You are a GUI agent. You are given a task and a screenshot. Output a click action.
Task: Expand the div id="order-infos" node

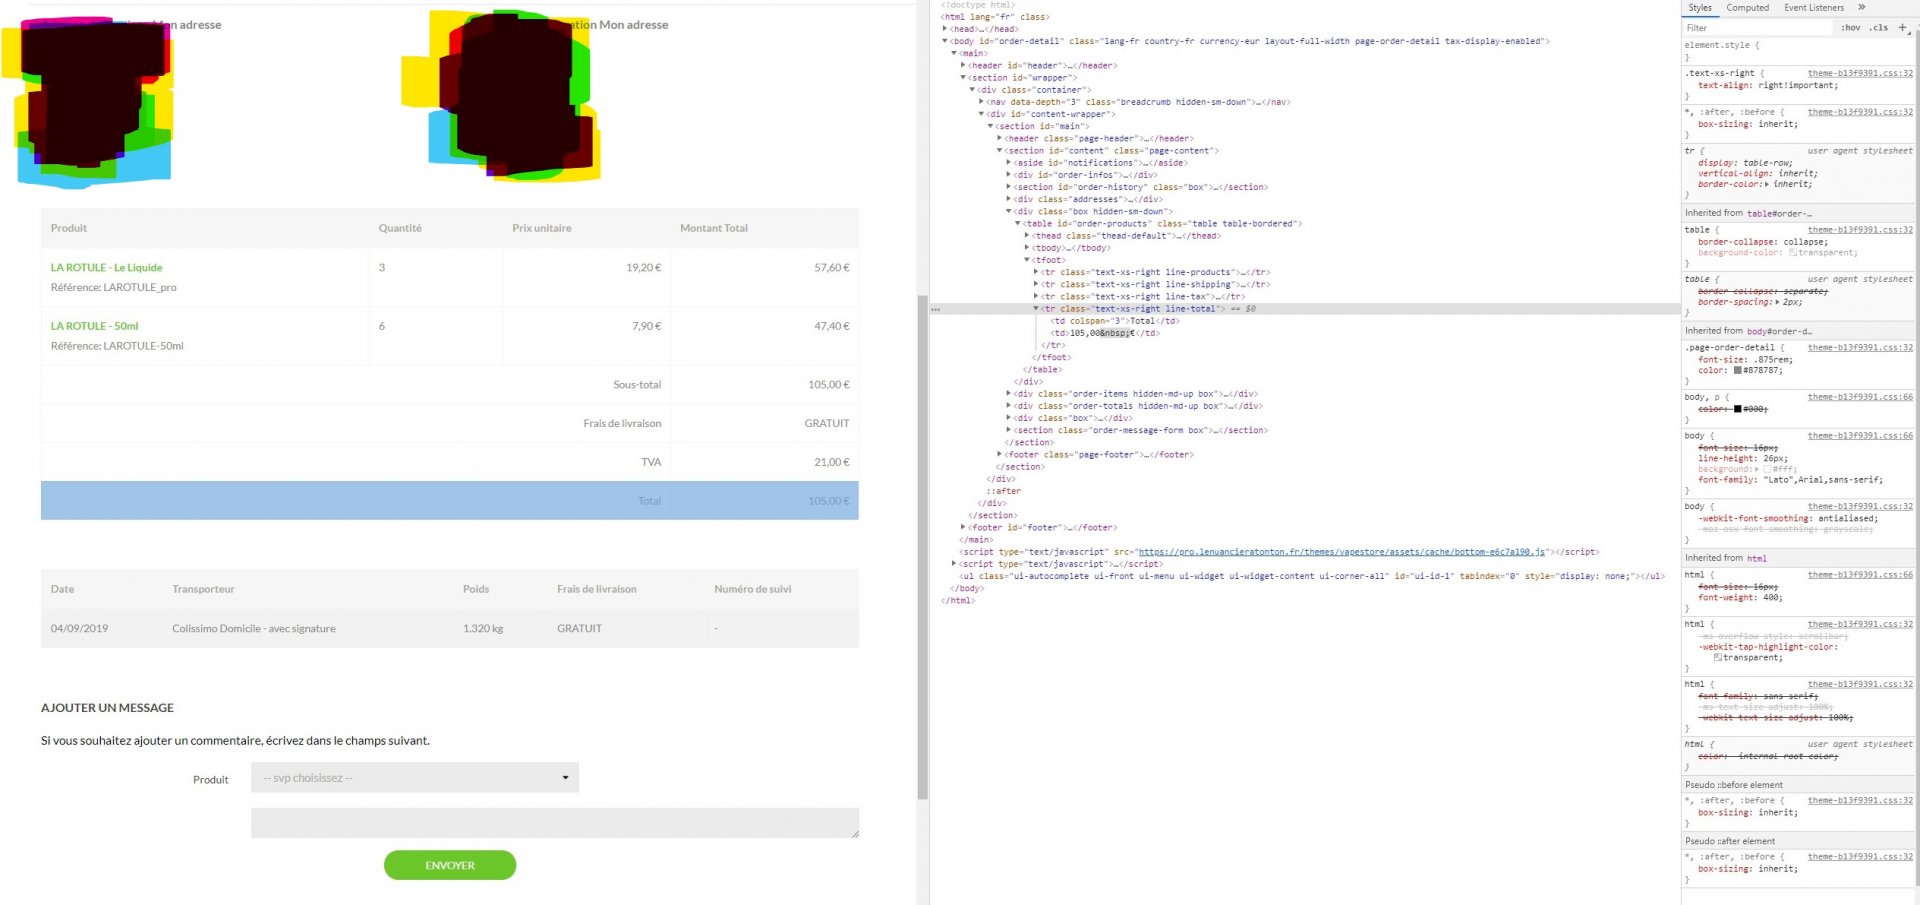tap(1009, 175)
